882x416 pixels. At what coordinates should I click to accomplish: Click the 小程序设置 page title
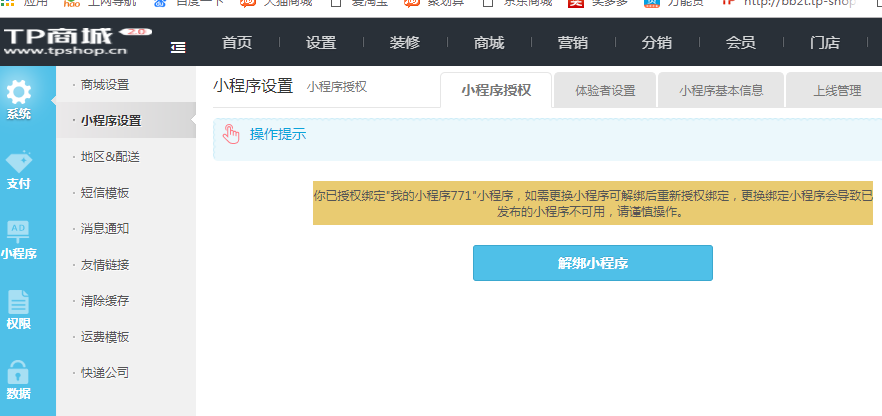(253, 86)
